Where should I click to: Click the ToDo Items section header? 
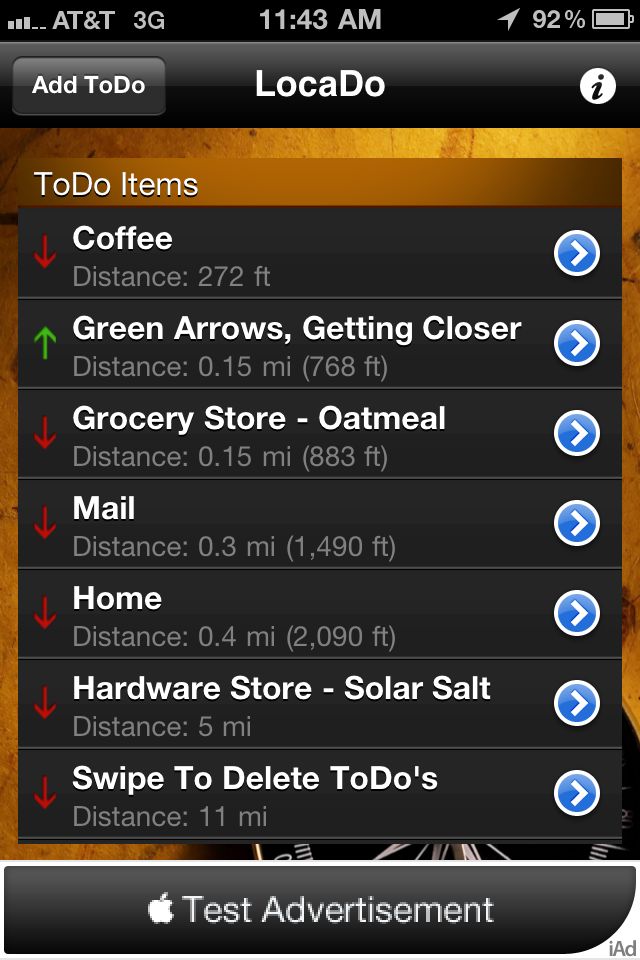[320, 183]
